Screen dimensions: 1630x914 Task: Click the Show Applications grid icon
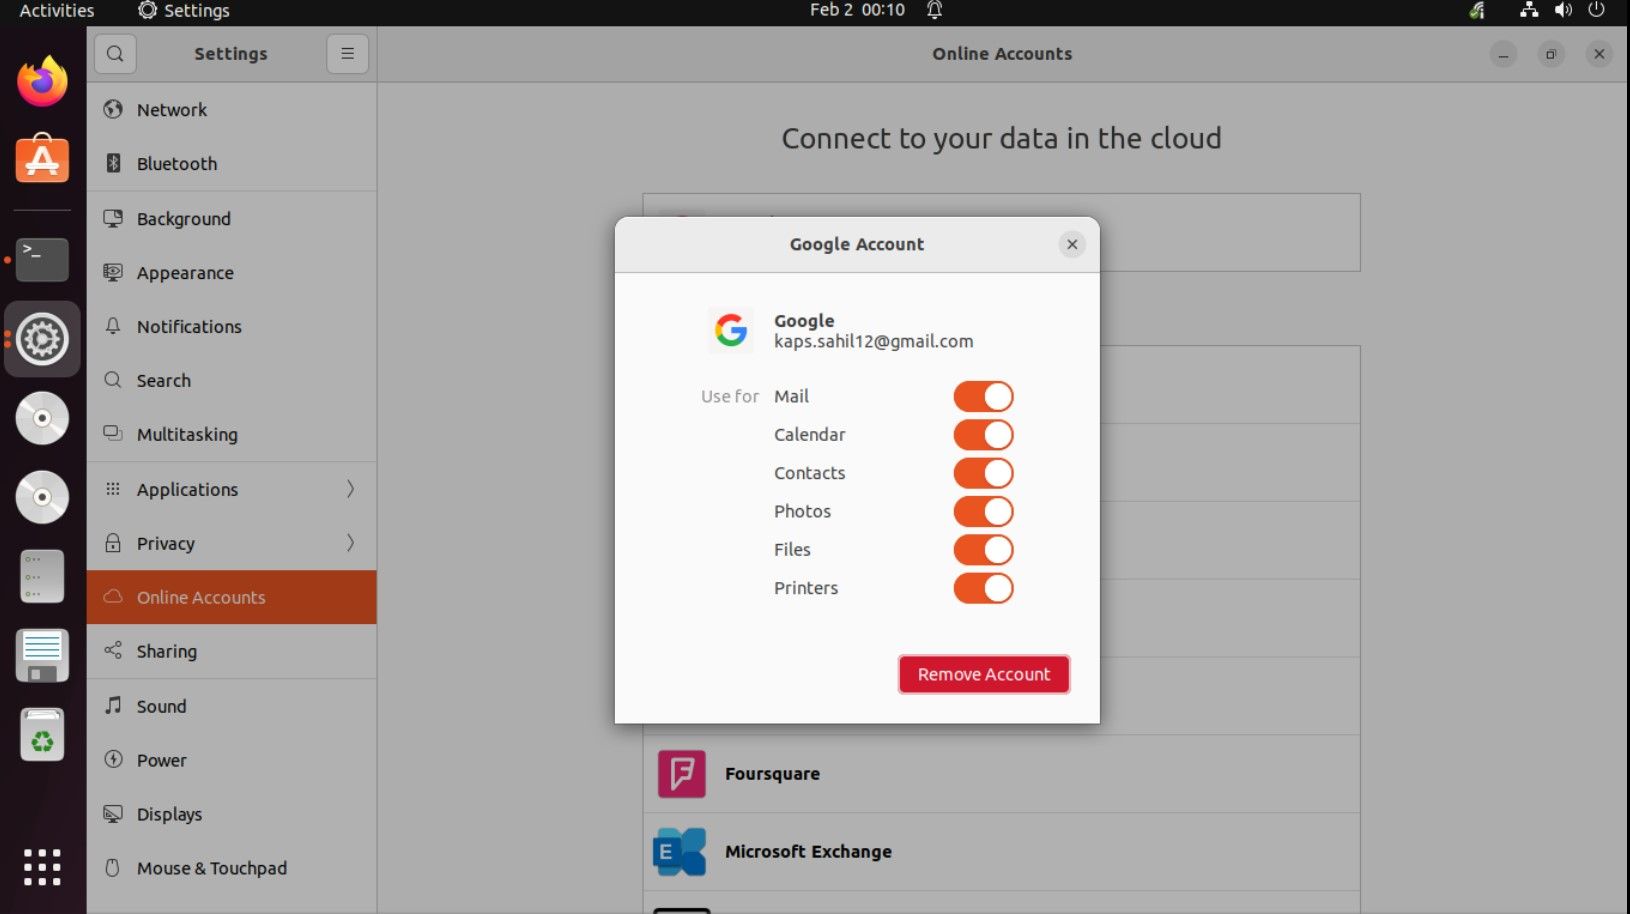point(42,867)
